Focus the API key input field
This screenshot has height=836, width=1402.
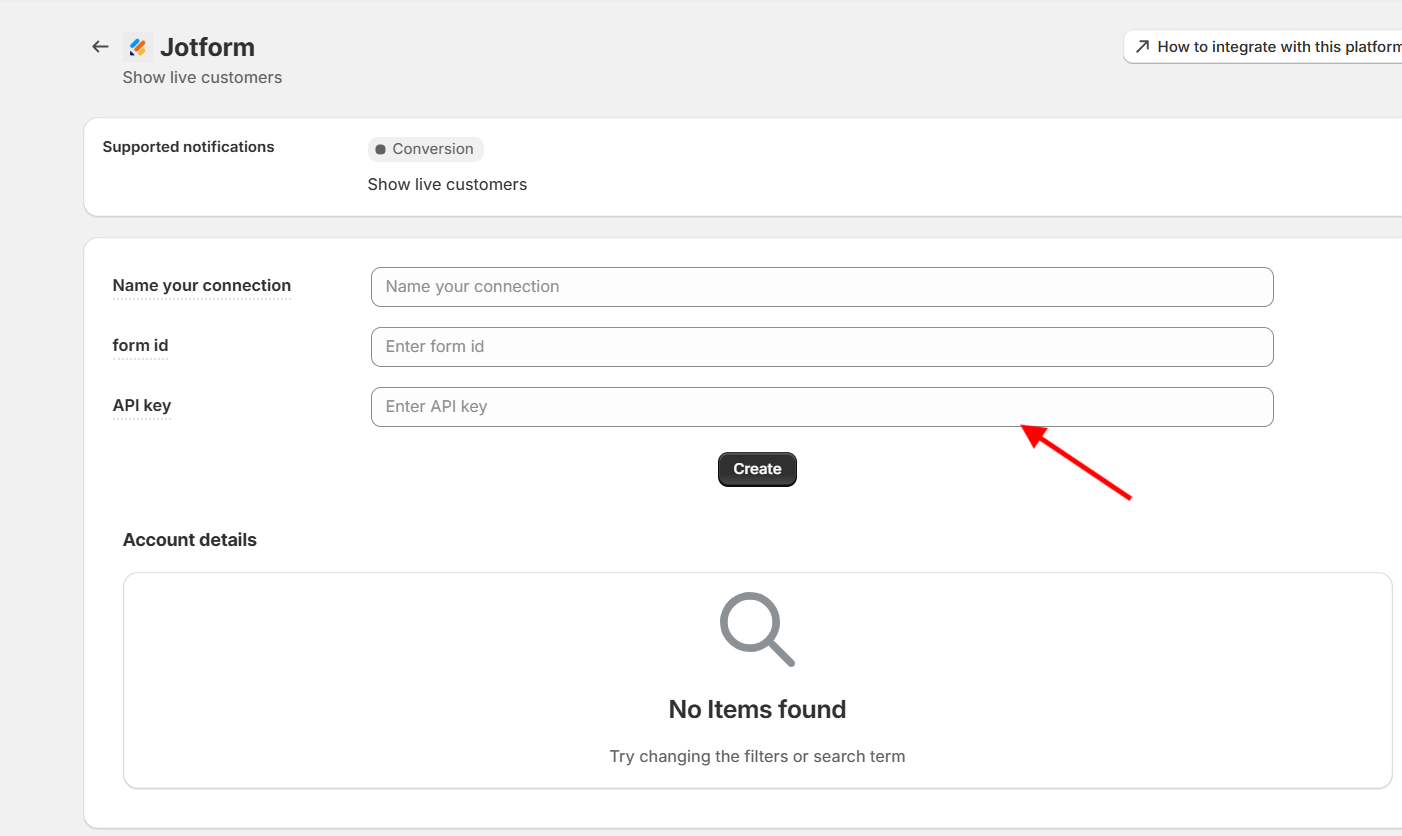tap(822, 407)
